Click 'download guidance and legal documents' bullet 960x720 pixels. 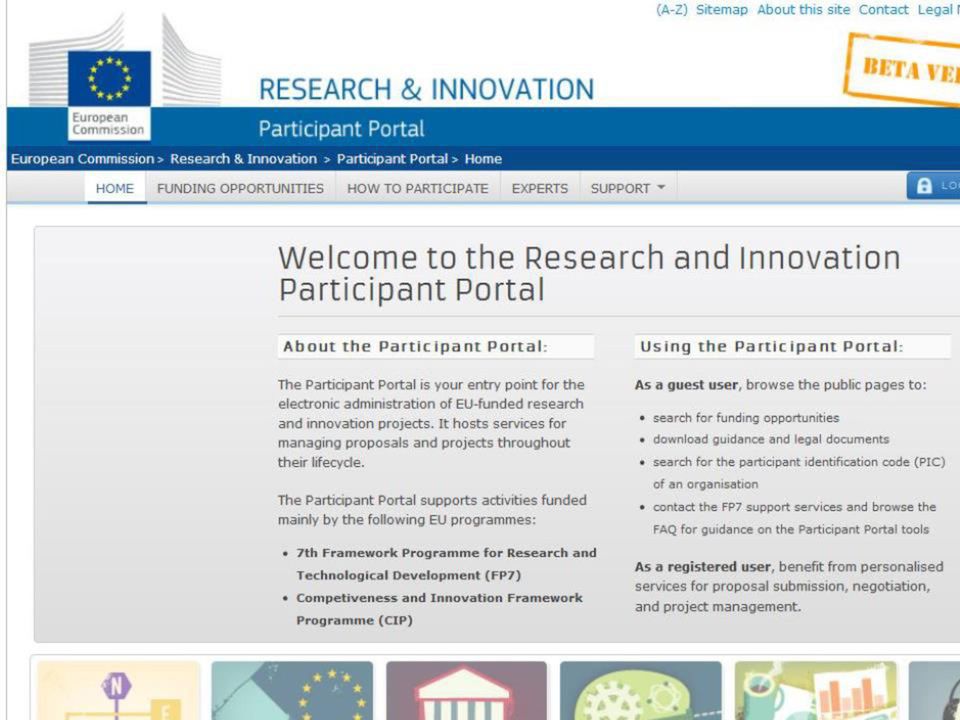coord(771,439)
